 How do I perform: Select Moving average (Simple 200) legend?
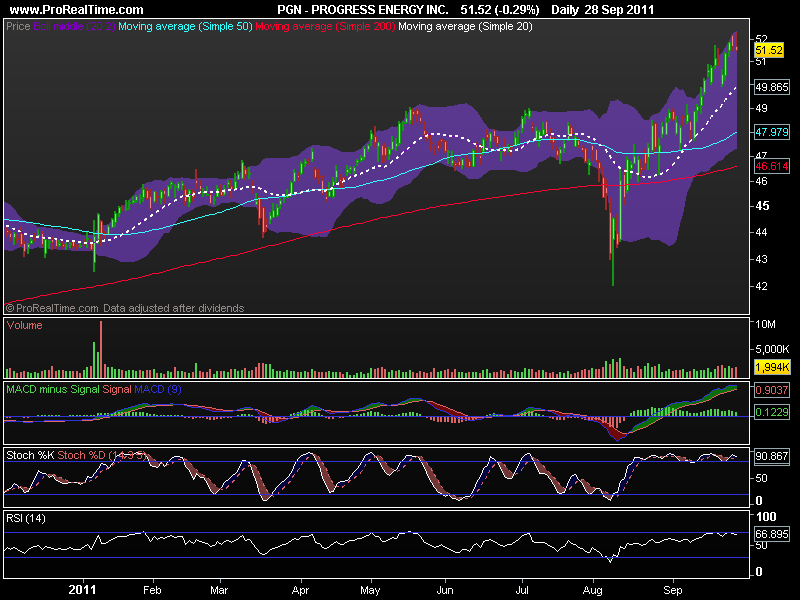tap(325, 26)
